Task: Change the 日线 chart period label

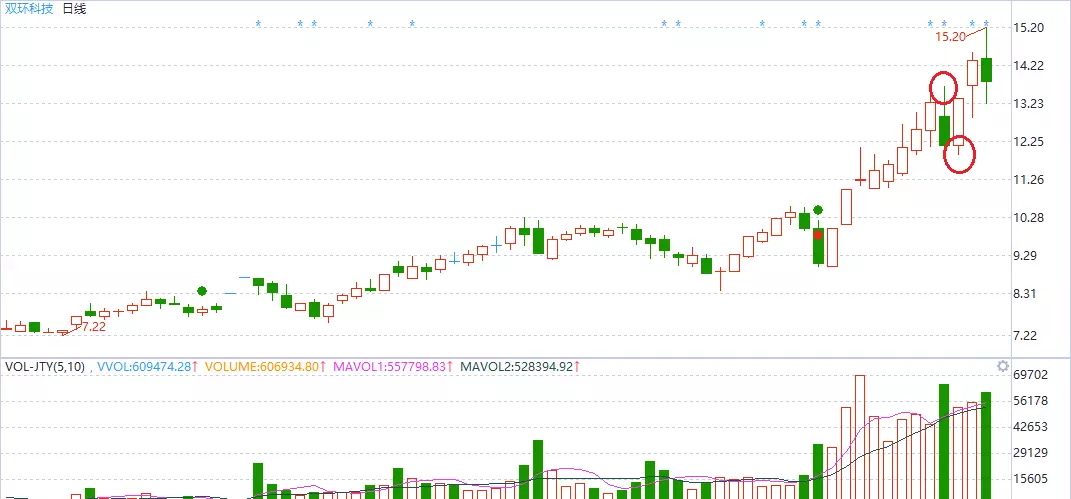Action: point(74,9)
